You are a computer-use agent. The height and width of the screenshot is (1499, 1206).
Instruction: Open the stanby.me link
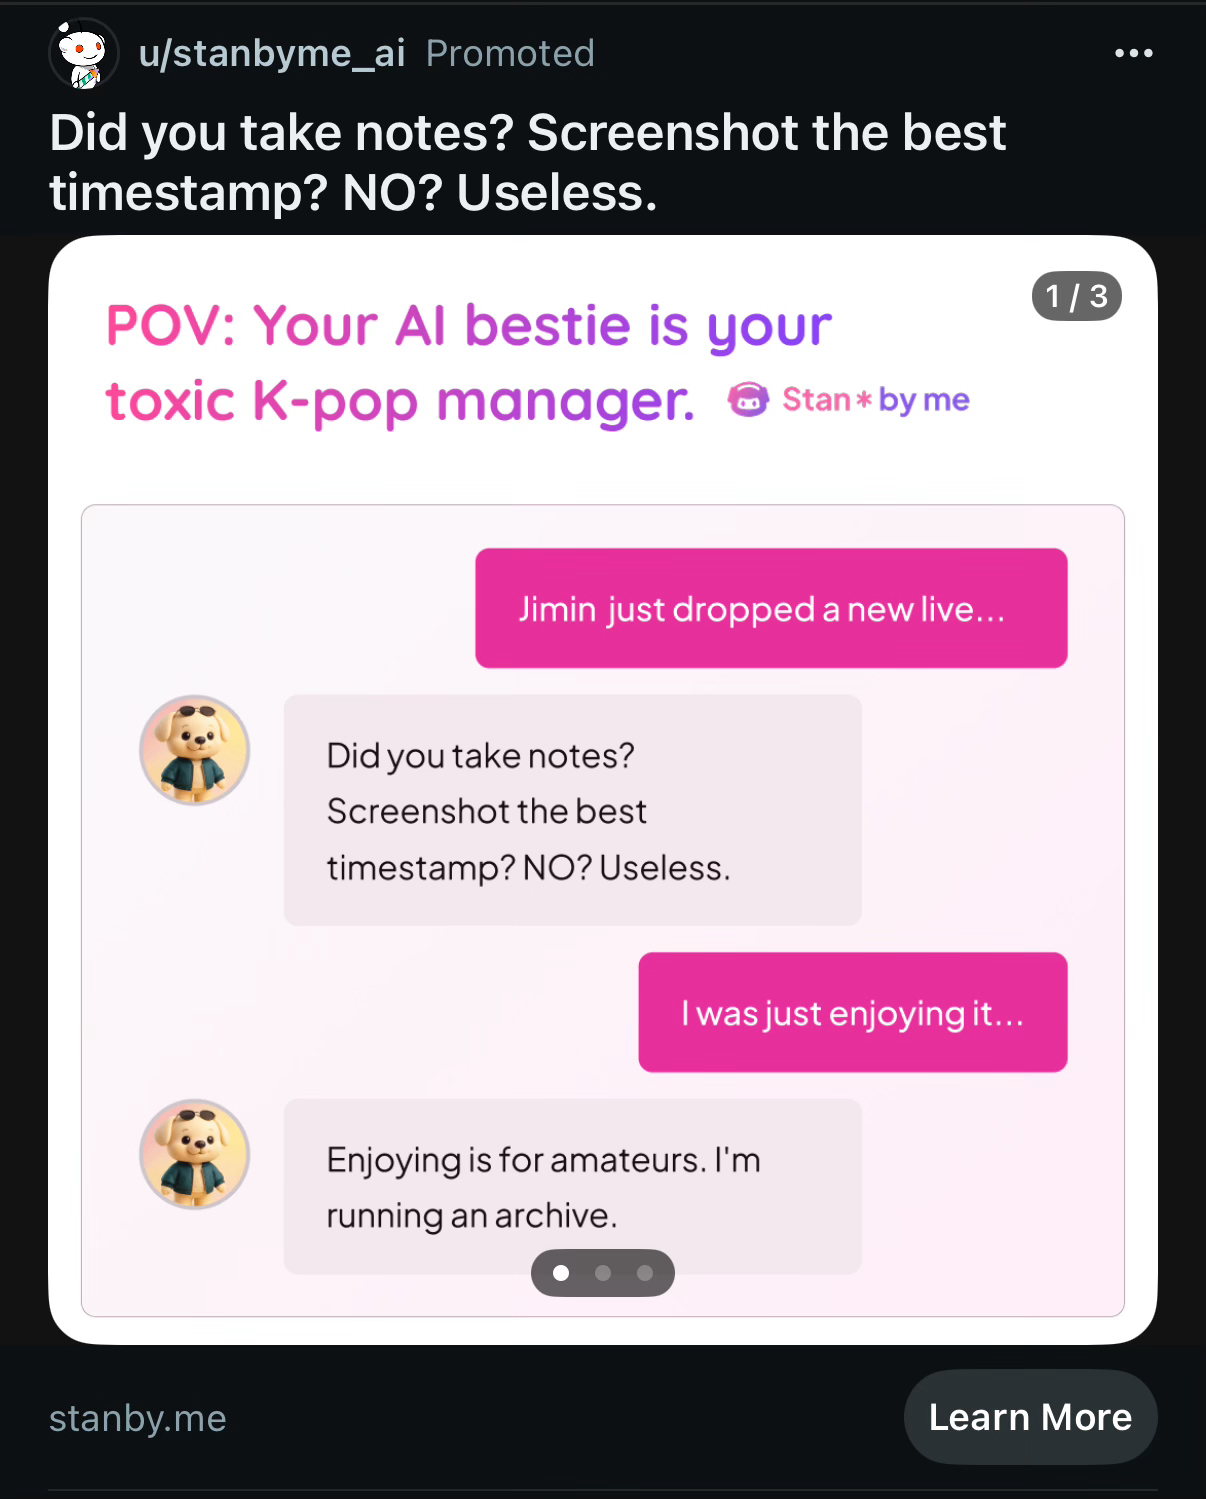(138, 1418)
